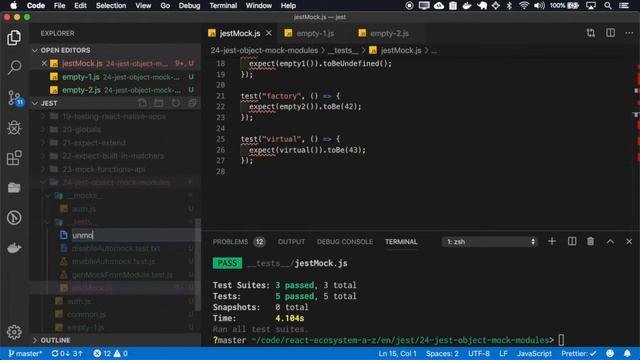Click New Folder icon in JEST header
This screenshot has height=360, width=640.
point(159,103)
